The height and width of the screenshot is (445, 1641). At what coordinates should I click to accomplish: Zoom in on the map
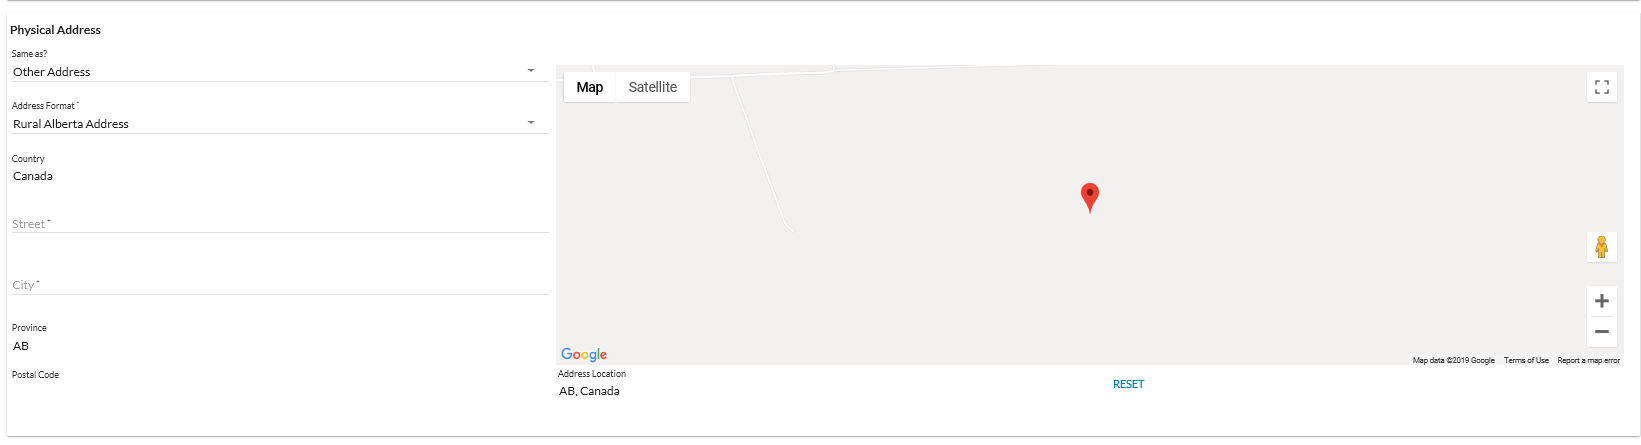pyautogui.click(x=1601, y=301)
